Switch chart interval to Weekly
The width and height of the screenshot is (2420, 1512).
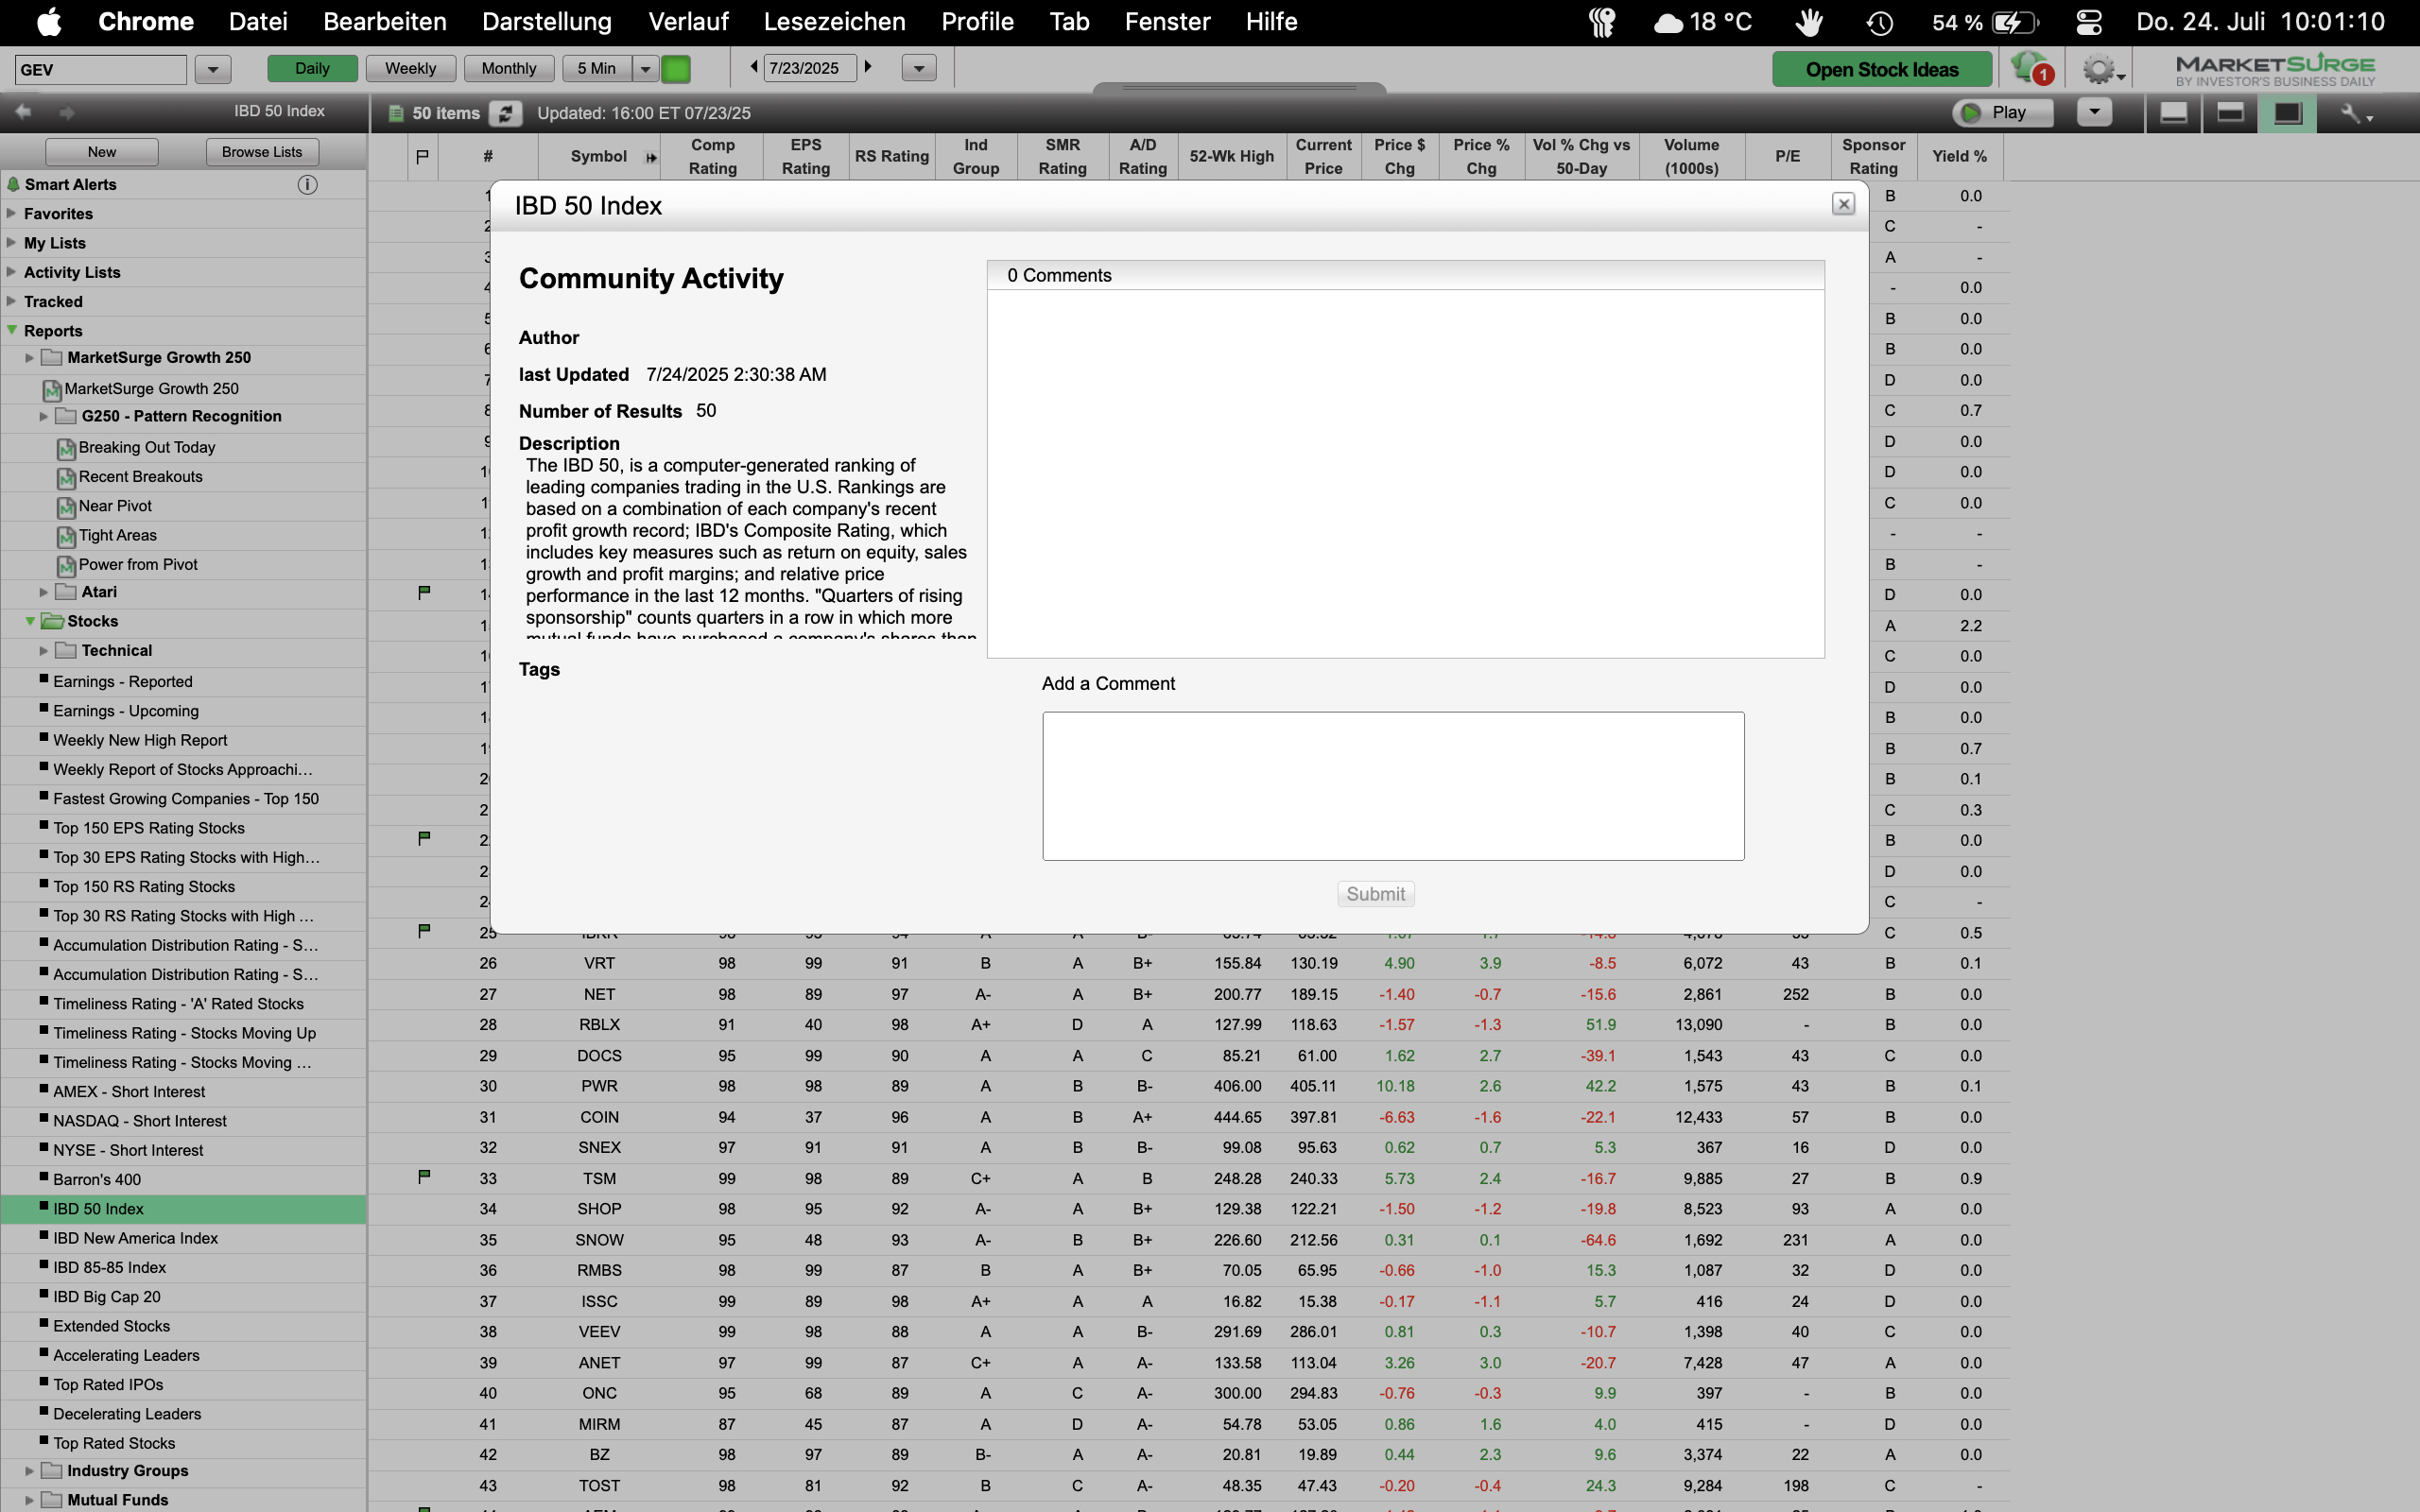[x=410, y=68]
